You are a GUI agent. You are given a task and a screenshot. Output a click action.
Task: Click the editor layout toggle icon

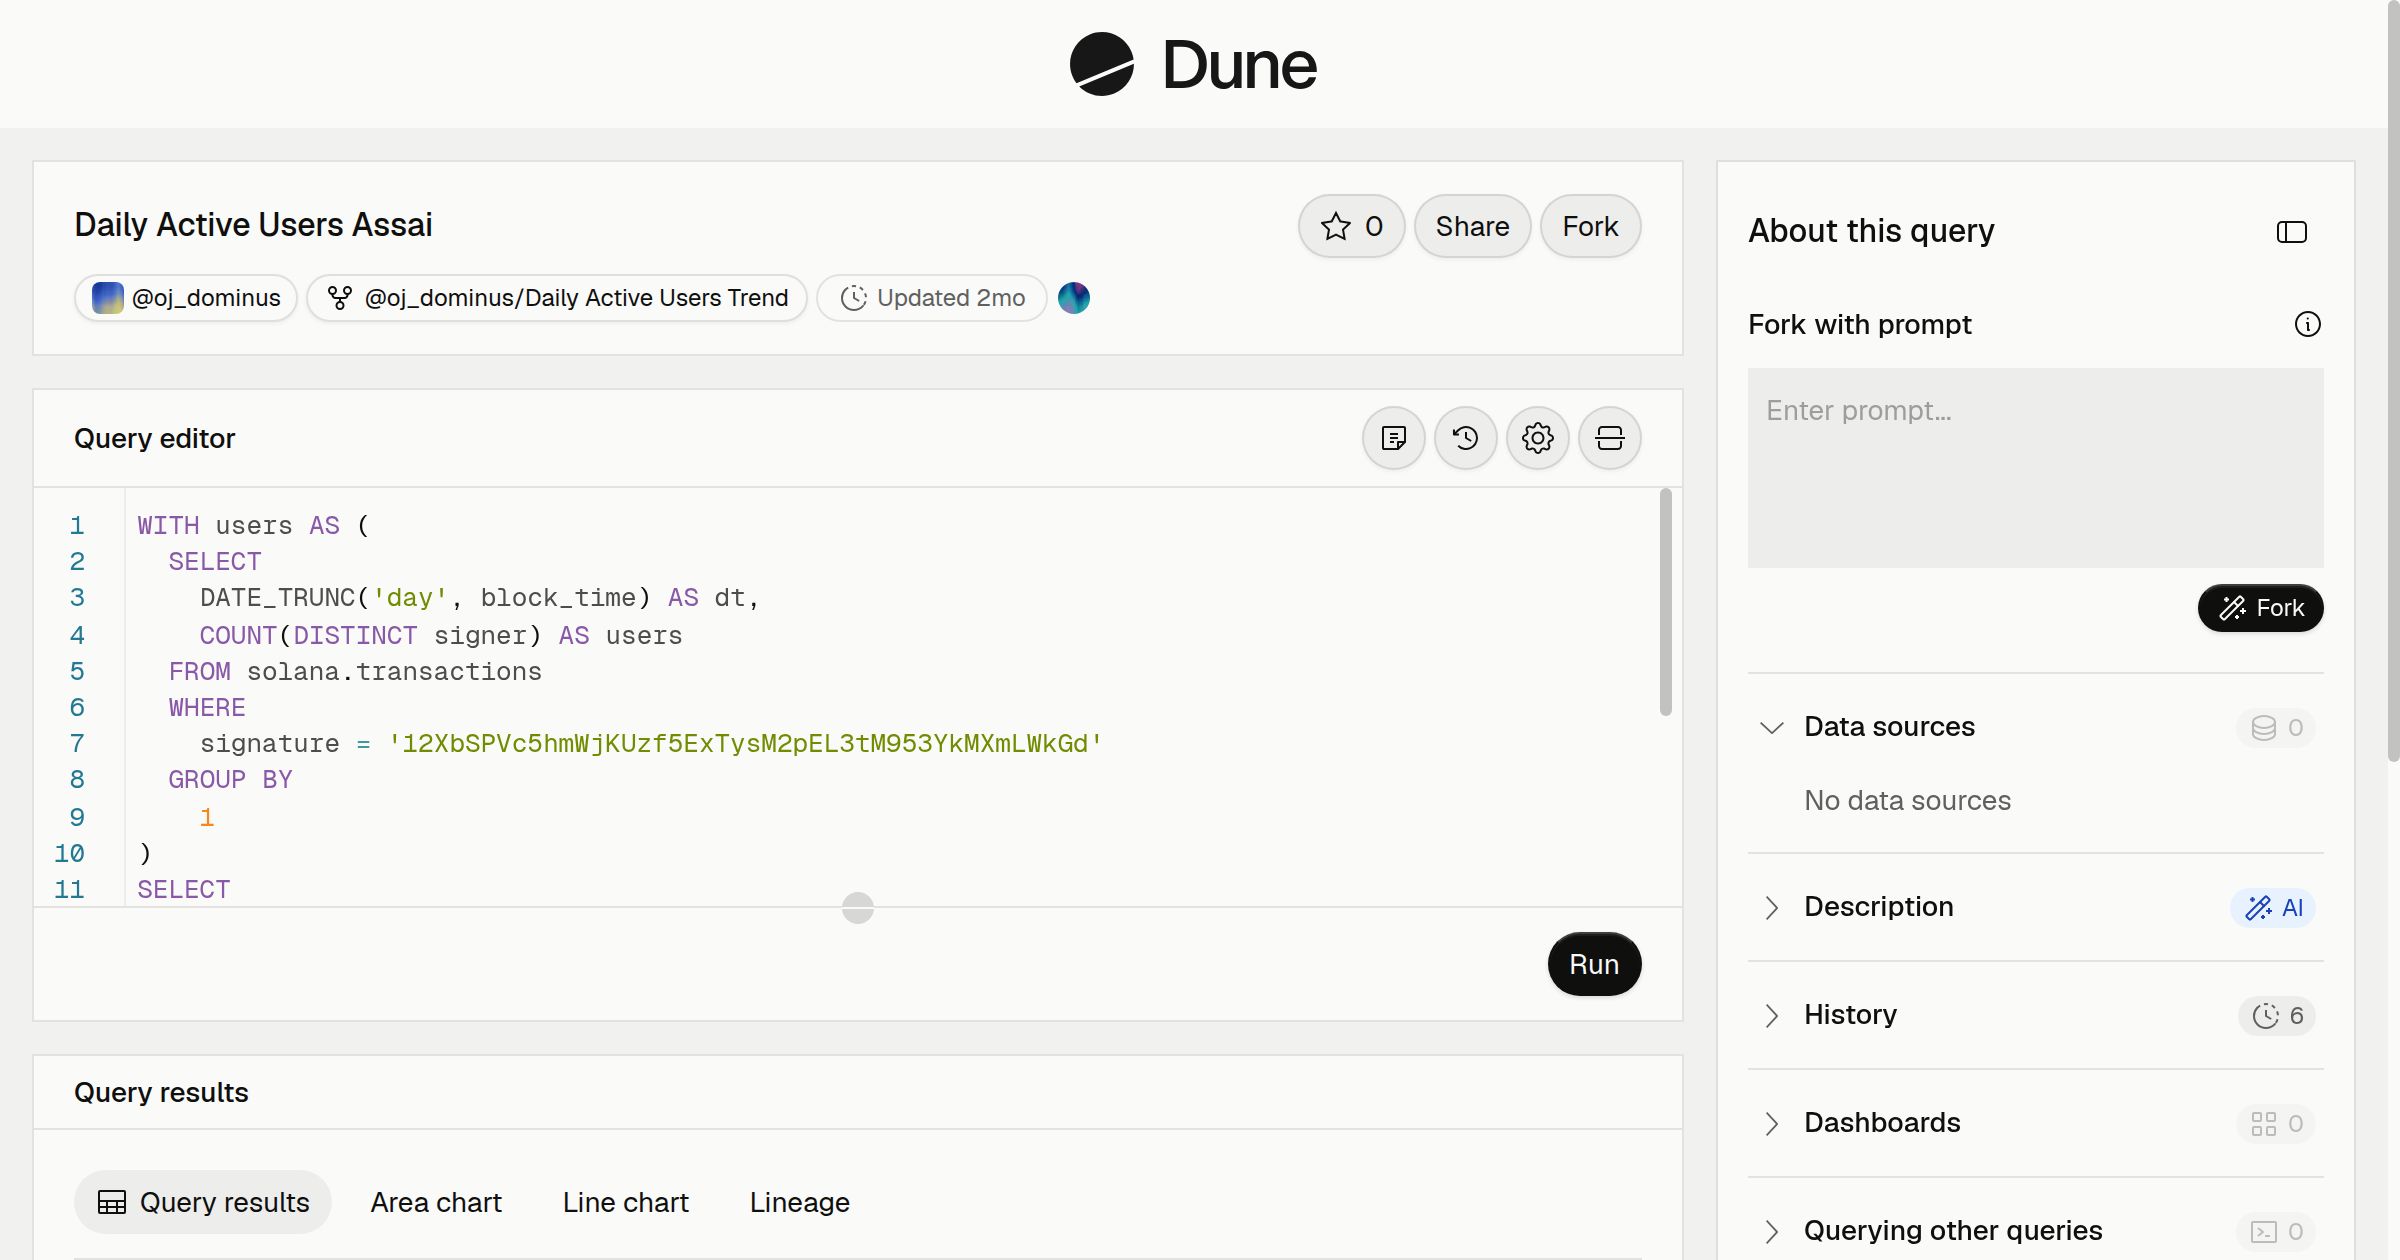pyautogui.click(x=1609, y=438)
